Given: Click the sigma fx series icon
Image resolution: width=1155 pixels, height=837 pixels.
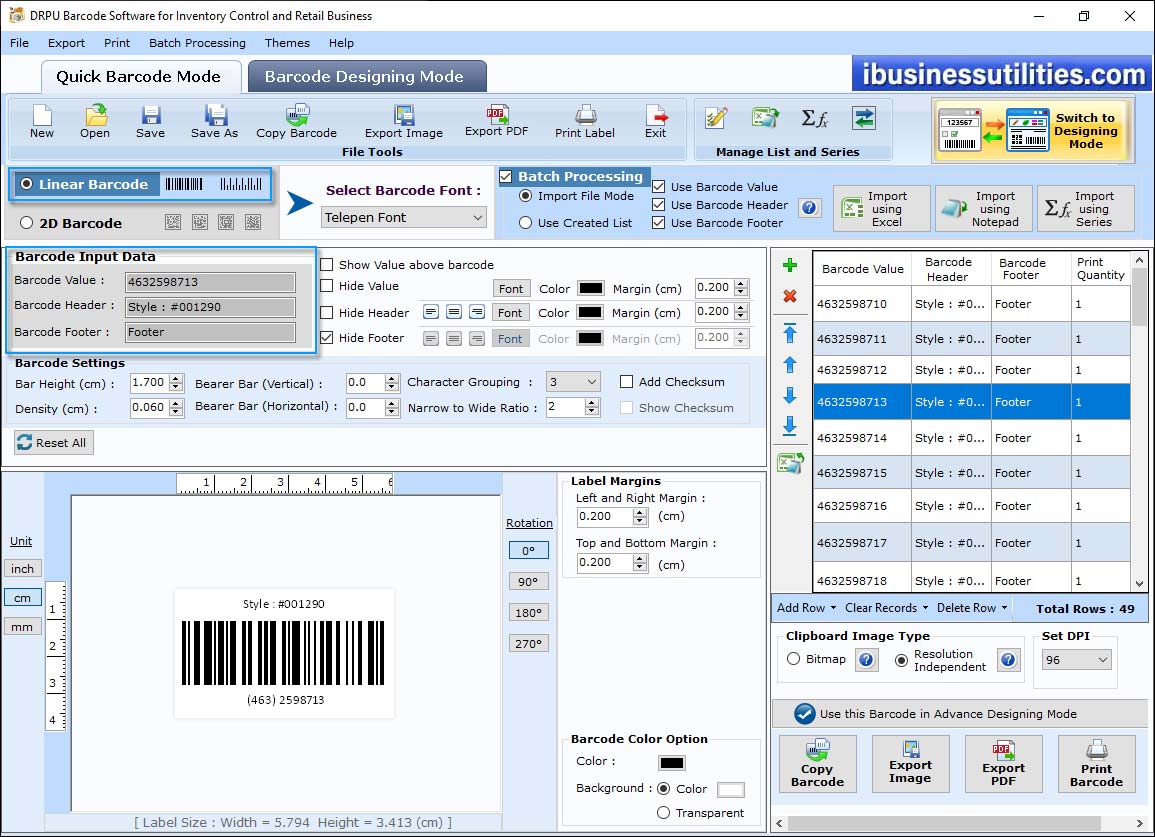Looking at the screenshot, I should coord(815,118).
